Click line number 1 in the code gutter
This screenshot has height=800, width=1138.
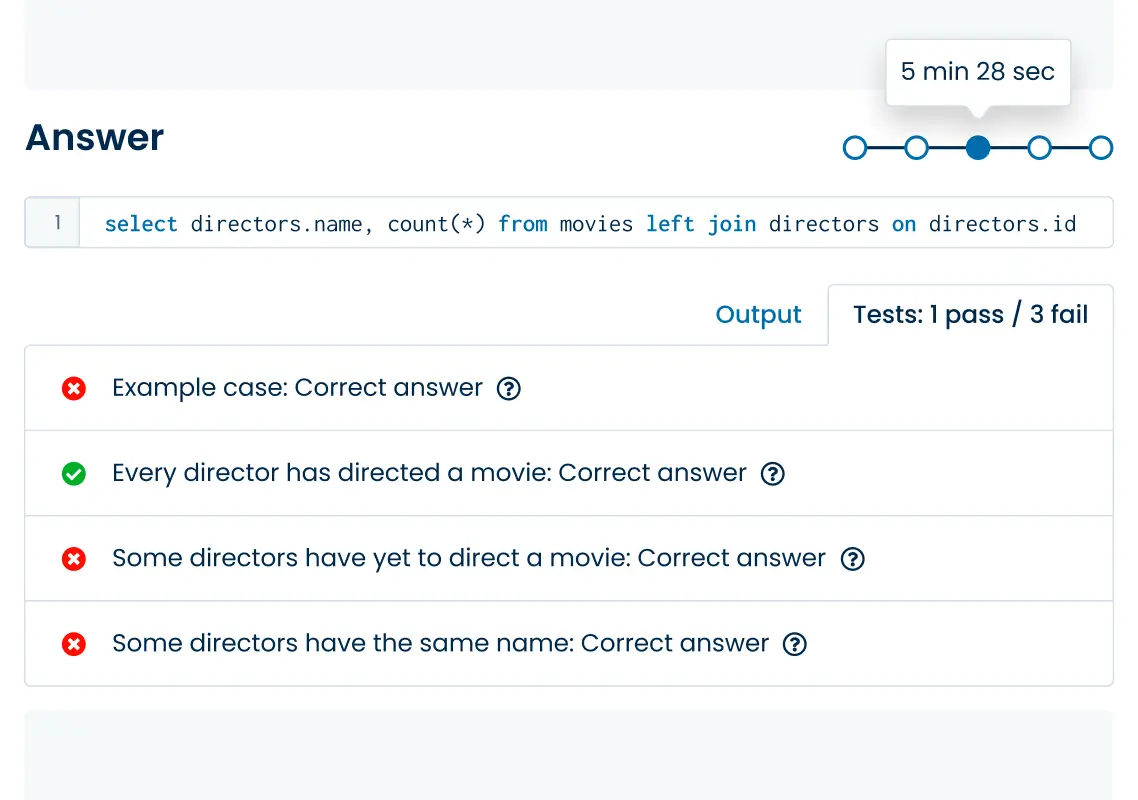point(52,224)
